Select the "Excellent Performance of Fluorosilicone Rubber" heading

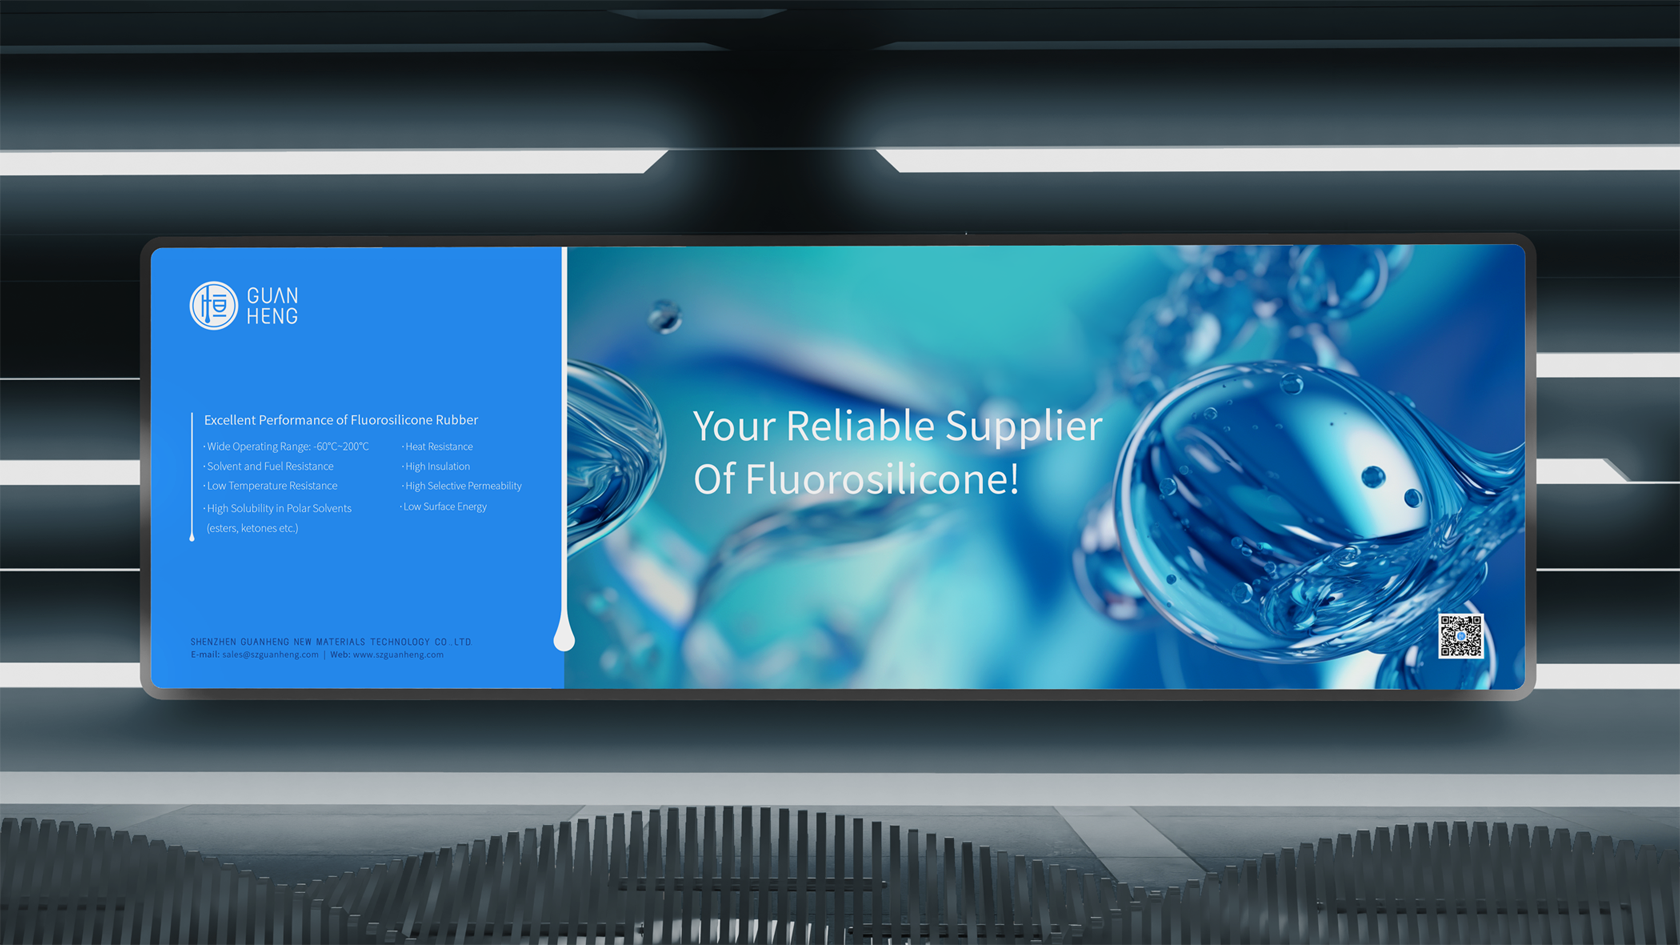pos(341,420)
